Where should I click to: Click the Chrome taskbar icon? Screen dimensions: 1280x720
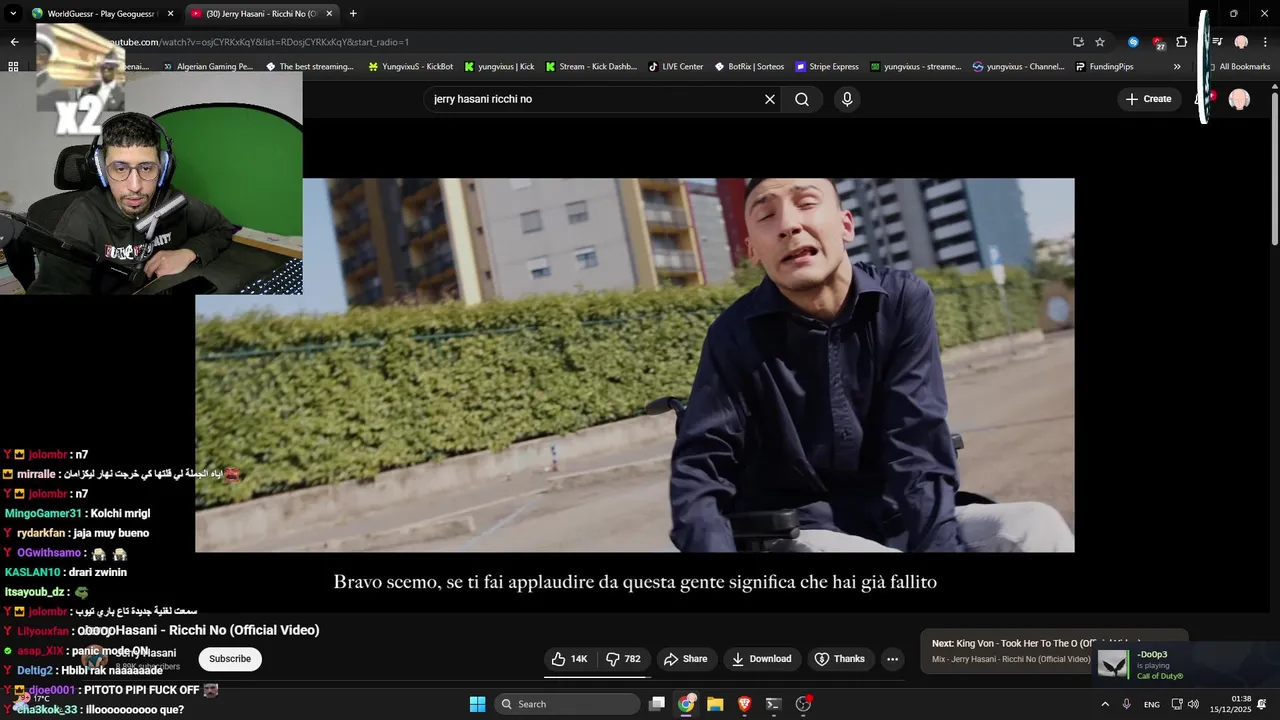click(x=686, y=704)
